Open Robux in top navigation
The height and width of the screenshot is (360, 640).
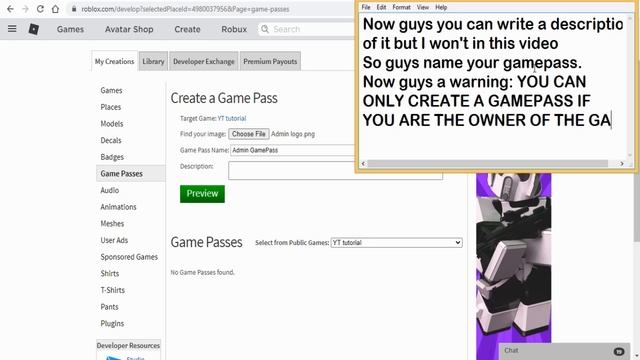pyautogui.click(x=234, y=29)
